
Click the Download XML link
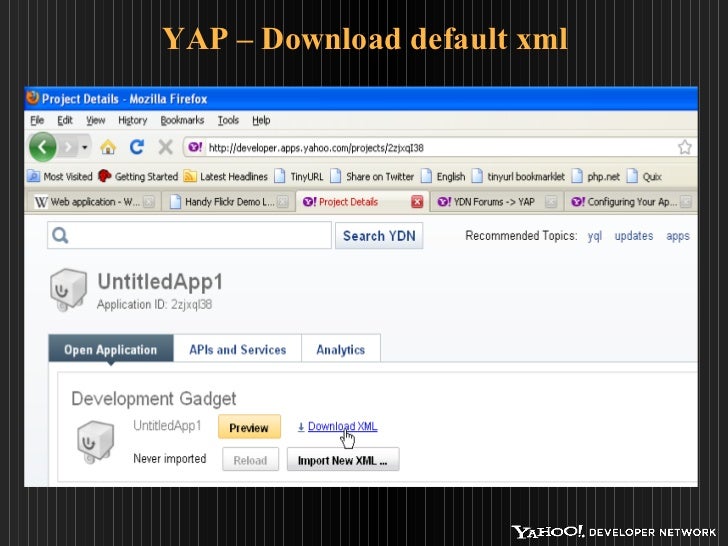click(x=343, y=426)
